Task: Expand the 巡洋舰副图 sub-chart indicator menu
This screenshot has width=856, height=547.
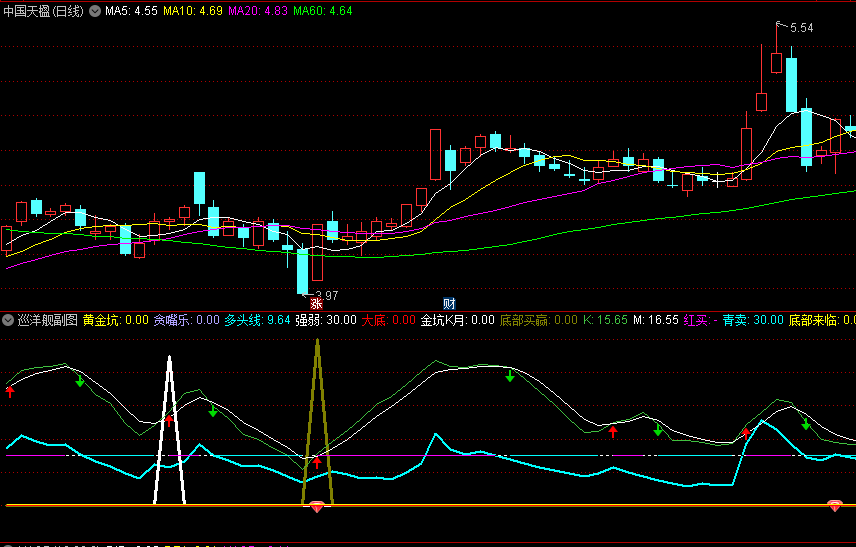Action: coord(9,321)
